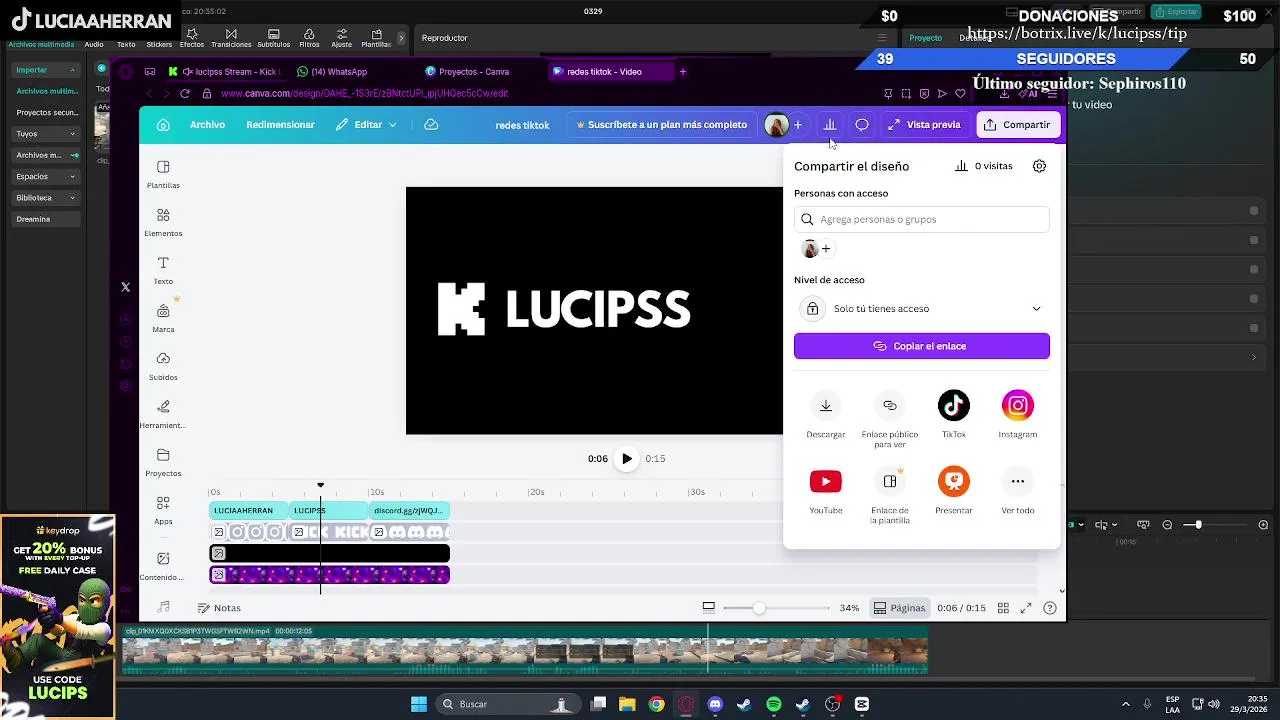
Task: Open the Redimensionar menu
Action: (280, 125)
